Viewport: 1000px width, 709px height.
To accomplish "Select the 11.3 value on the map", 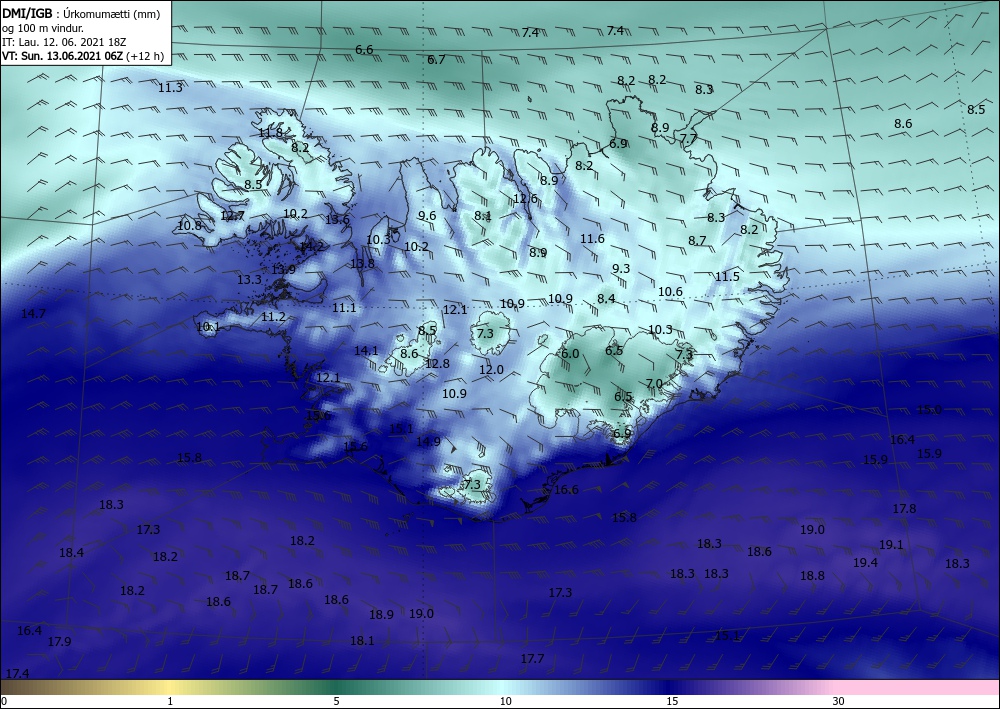I will click(170, 88).
